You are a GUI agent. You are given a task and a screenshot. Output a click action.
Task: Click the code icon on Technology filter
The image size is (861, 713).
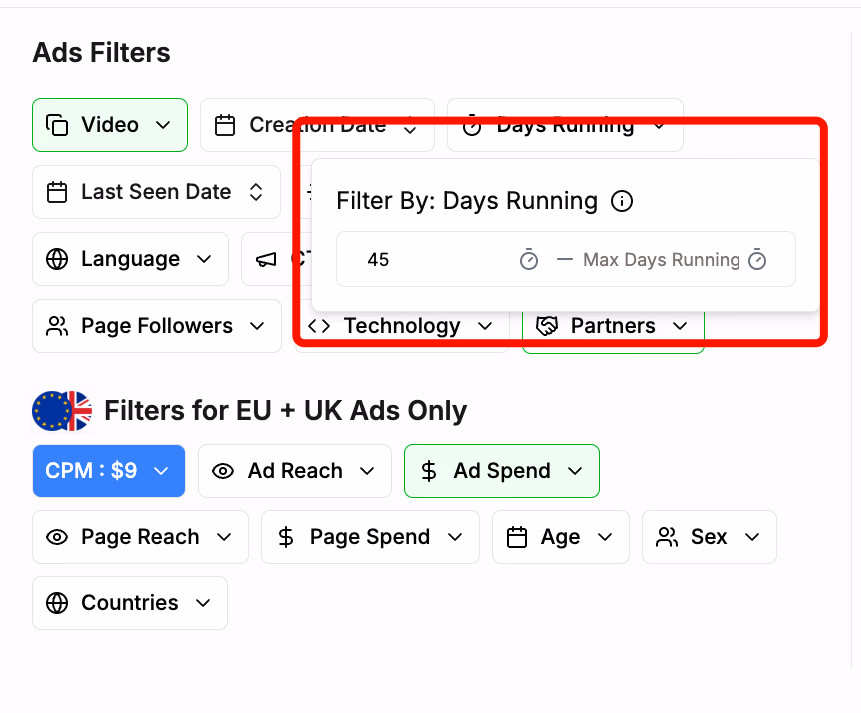pos(321,325)
